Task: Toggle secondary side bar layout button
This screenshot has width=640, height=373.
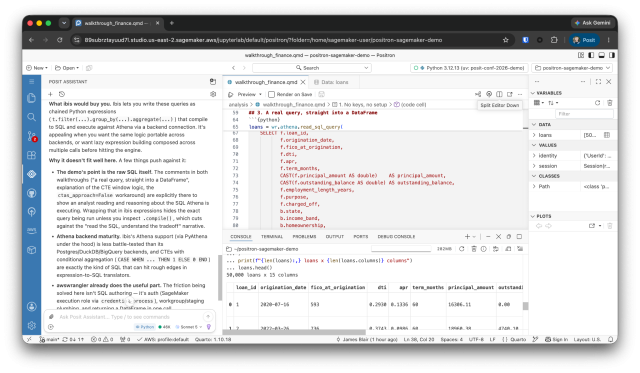Action: [x=611, y=55]
